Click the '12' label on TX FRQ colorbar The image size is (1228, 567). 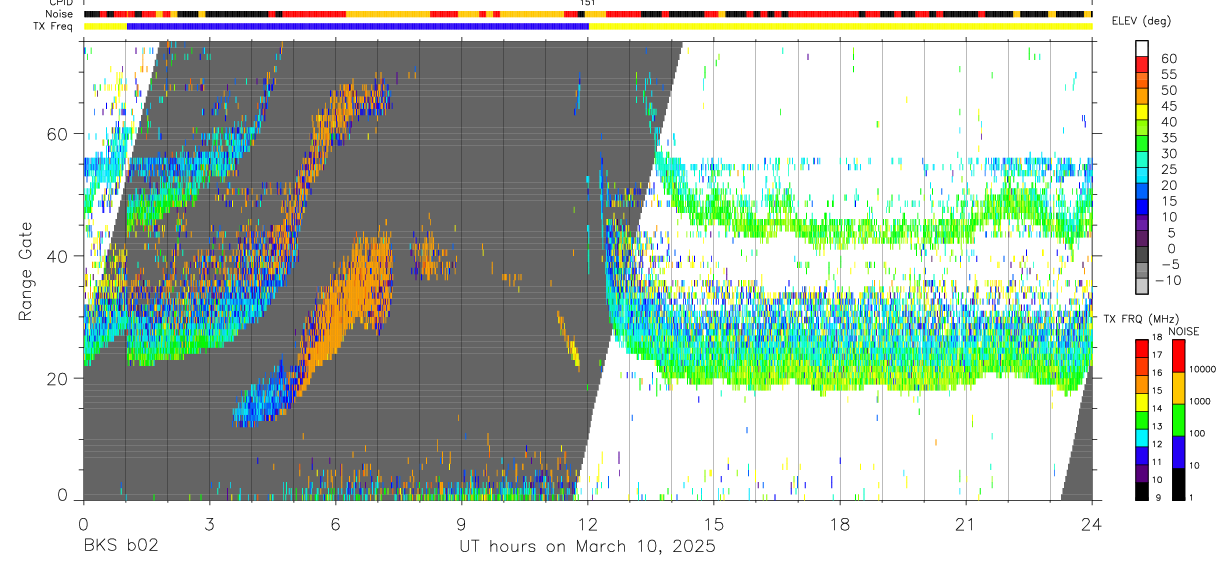tap(1157, 444)
